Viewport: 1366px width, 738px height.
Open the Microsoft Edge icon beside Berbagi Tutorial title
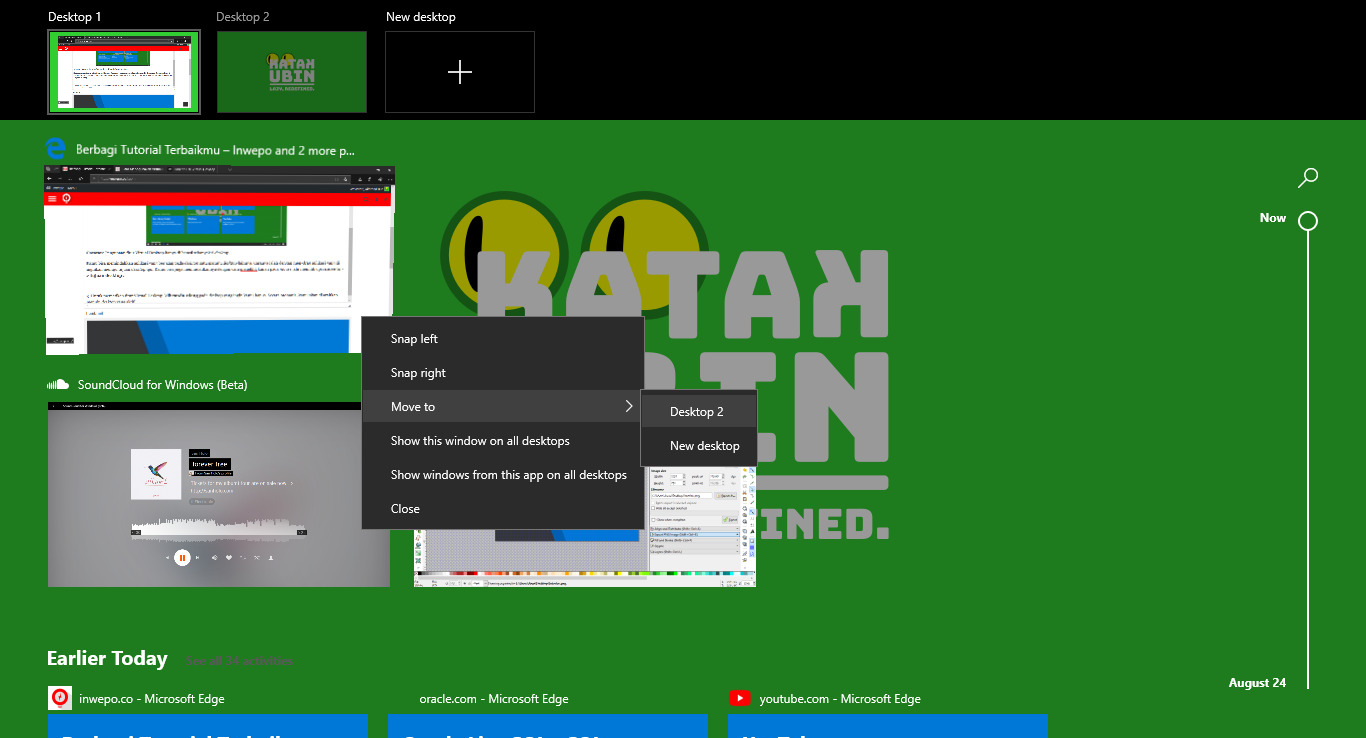[x=56, y=150]
